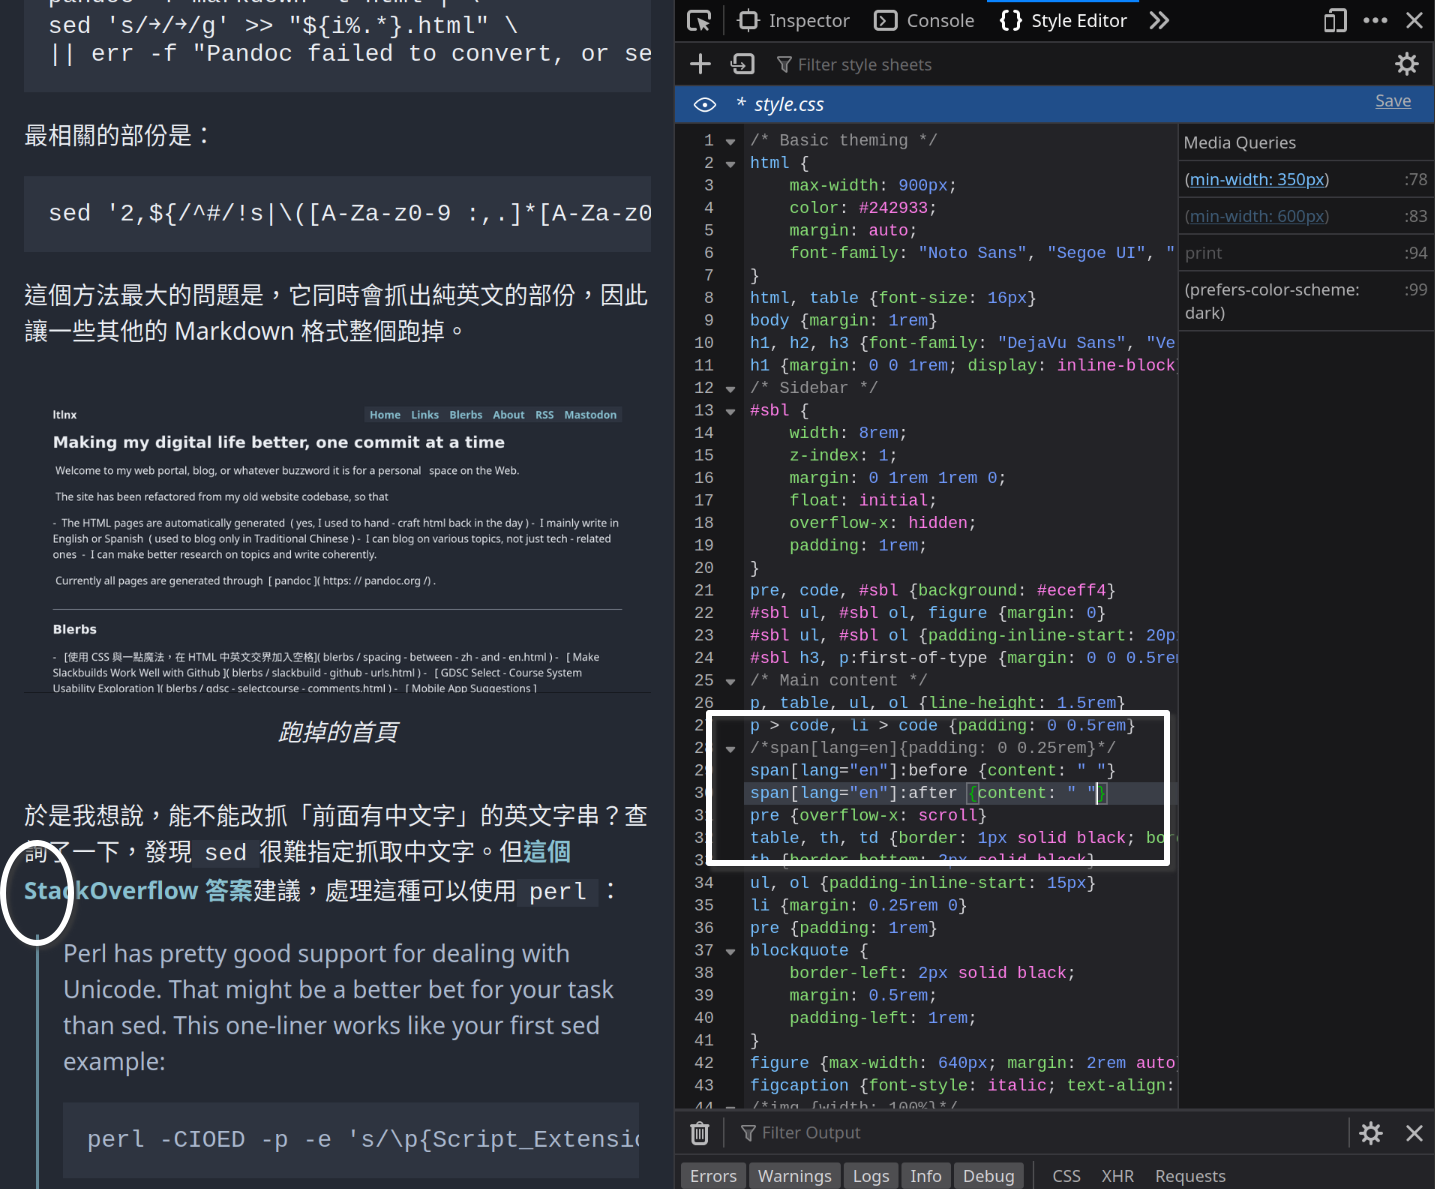
Task: Click the 'blockquote {' code line
Action: pos(809,951)
